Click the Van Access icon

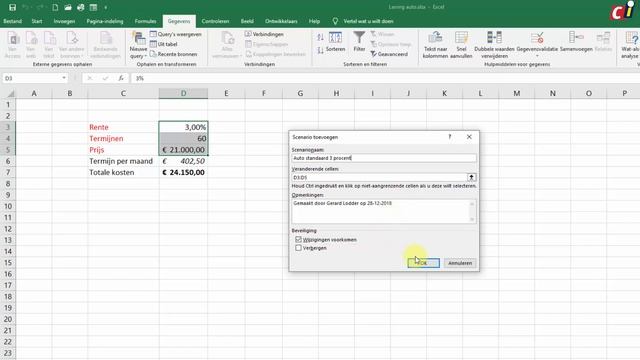[13, 45]
